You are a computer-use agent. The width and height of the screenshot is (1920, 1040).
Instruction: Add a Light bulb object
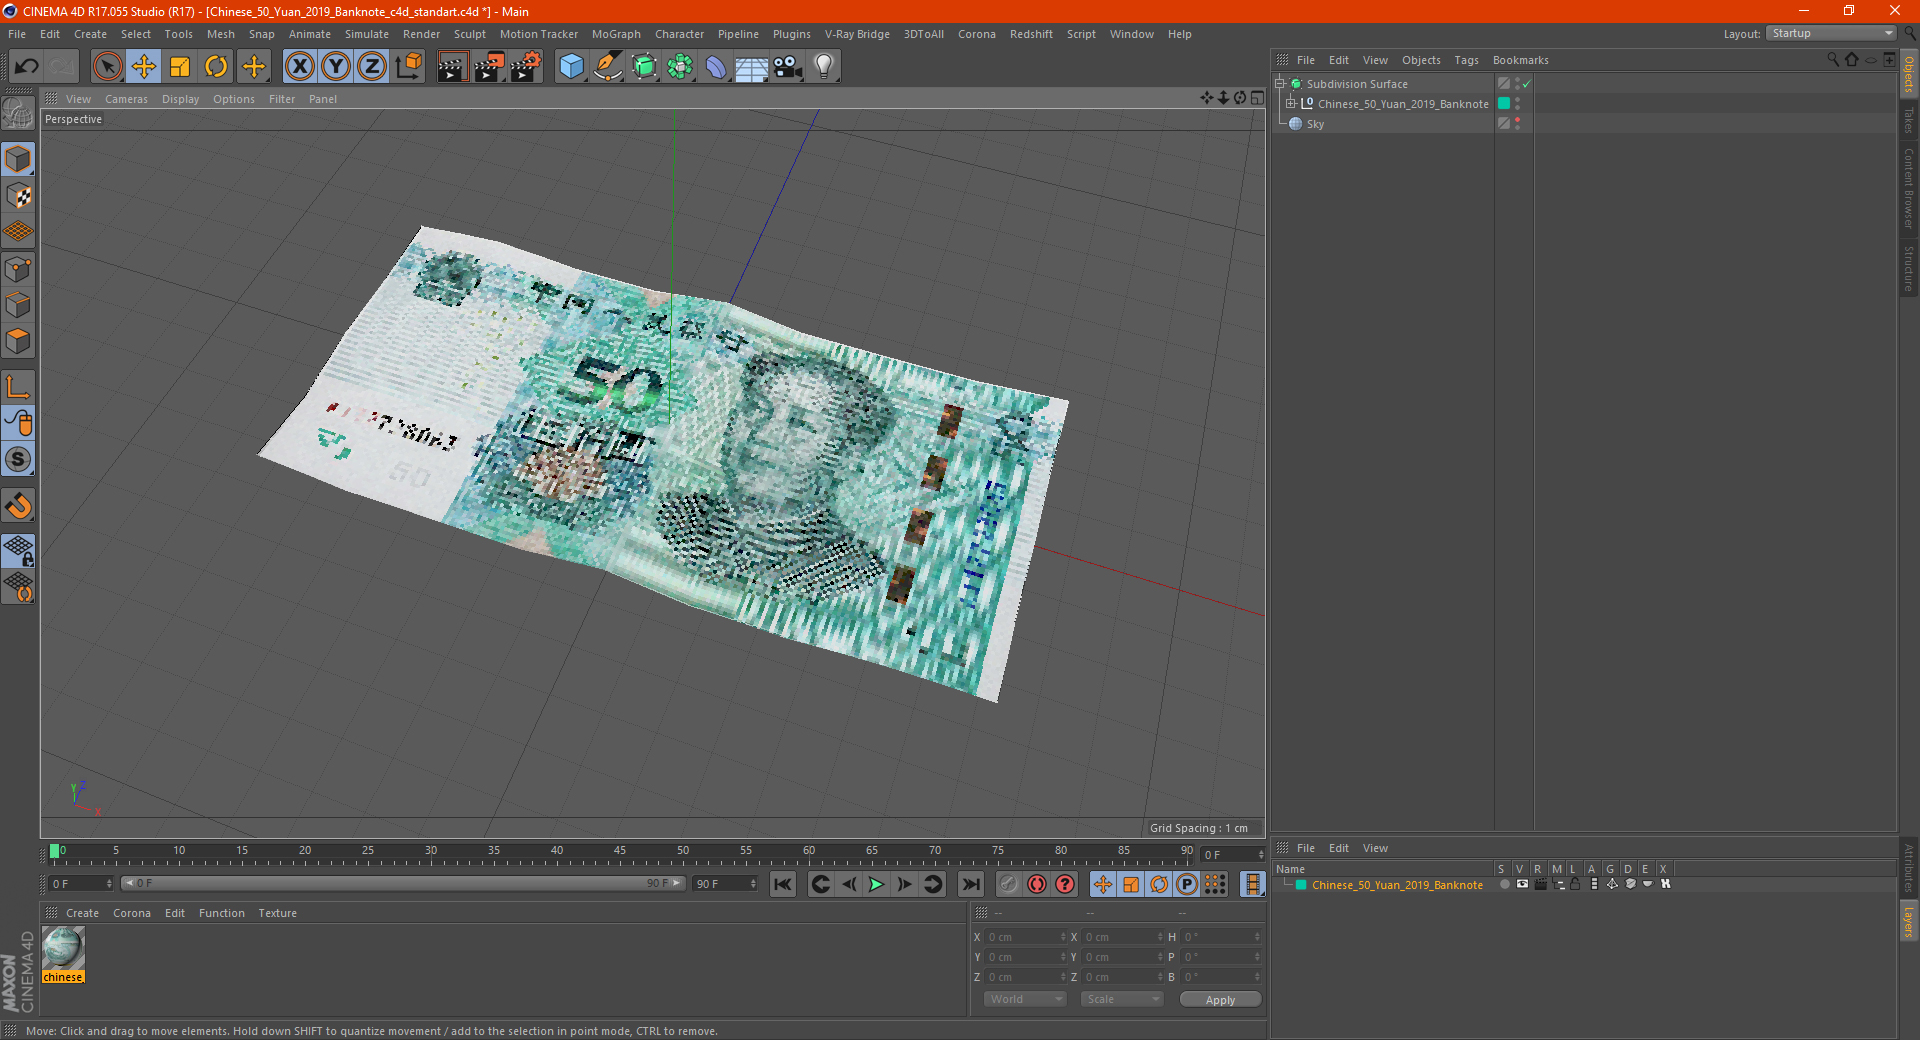point(823,67)
